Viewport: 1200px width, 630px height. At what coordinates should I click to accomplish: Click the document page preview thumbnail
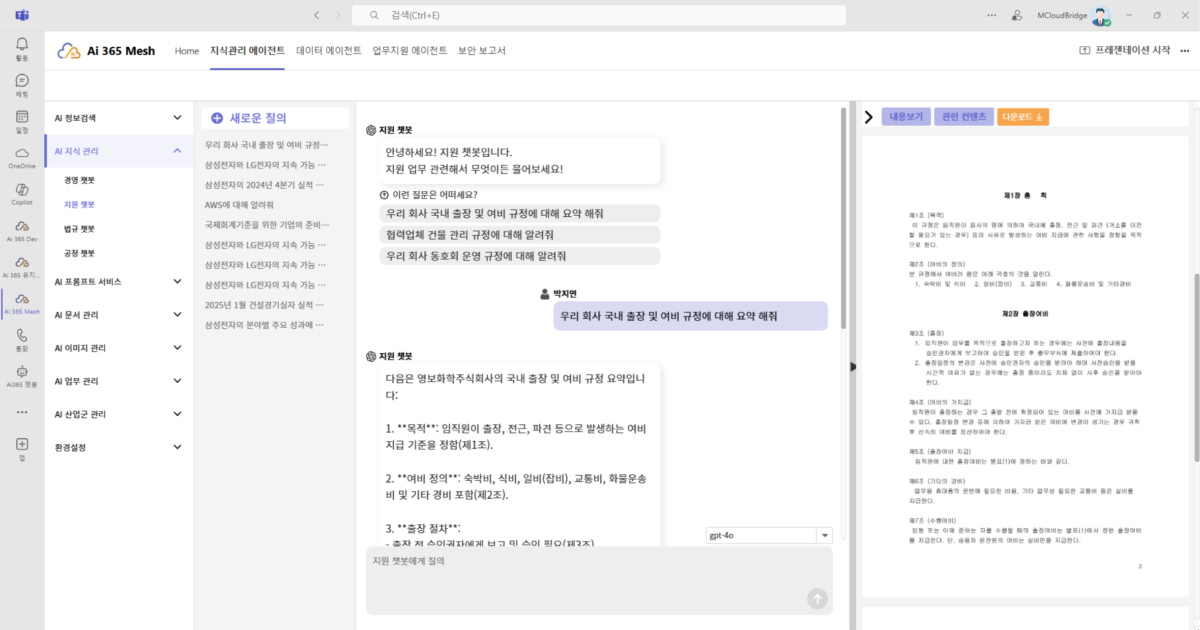point(1025,365)
